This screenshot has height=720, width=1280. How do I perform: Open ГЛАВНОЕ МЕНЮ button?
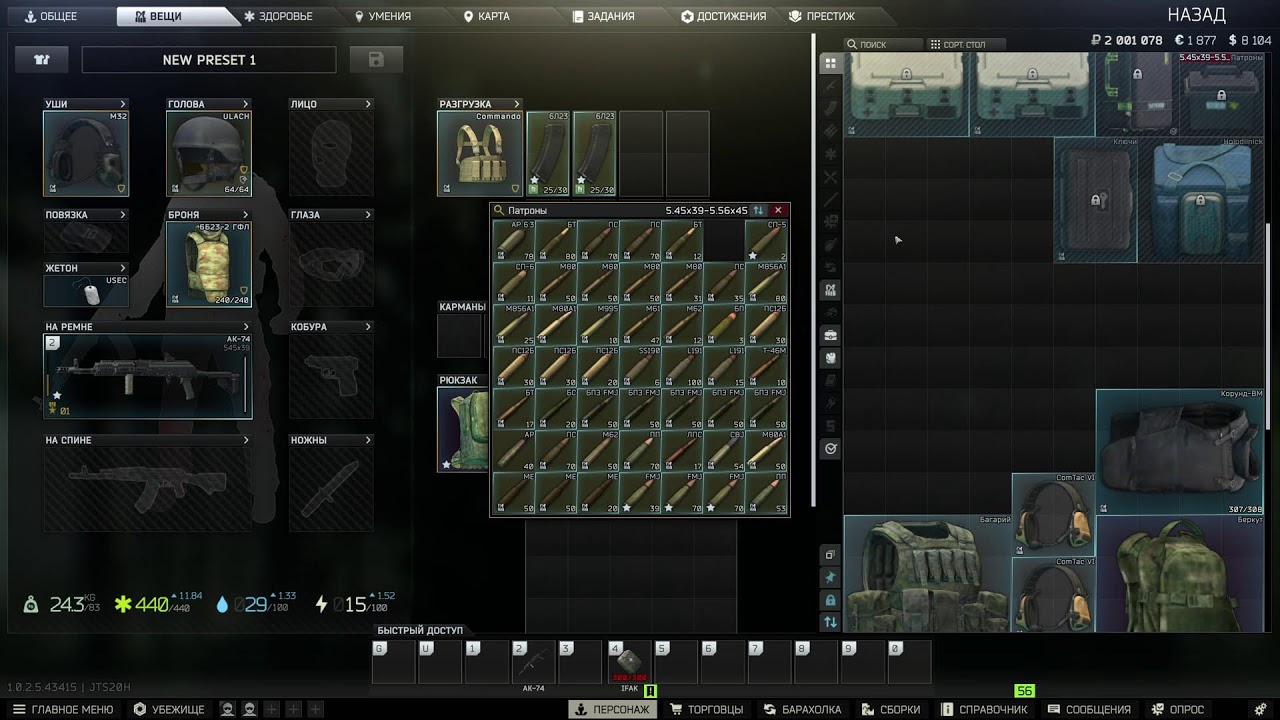click(63, 709)
